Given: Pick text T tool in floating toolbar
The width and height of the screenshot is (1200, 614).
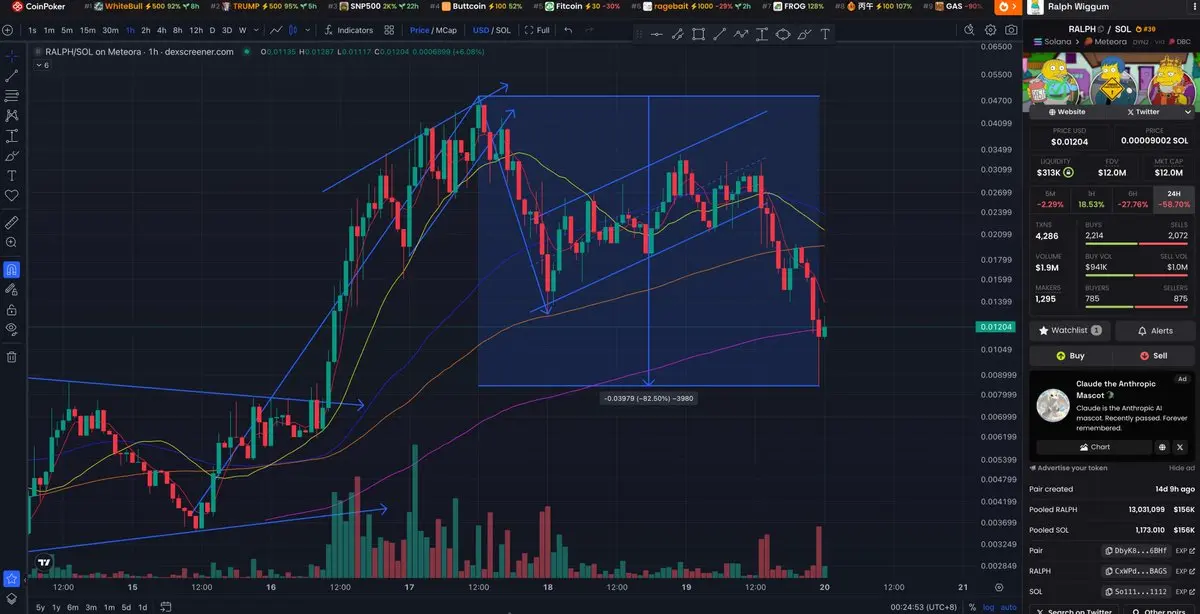Looking at the screenshot, I should click(825, 34).
